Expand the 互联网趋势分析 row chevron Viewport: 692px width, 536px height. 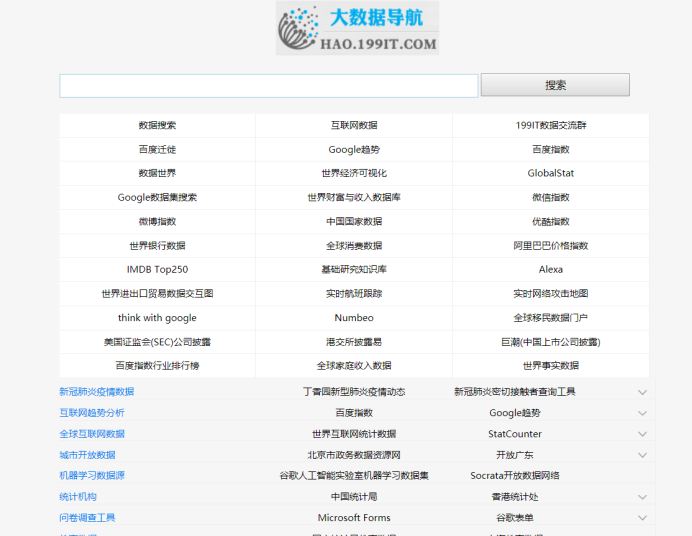[643, 413]
